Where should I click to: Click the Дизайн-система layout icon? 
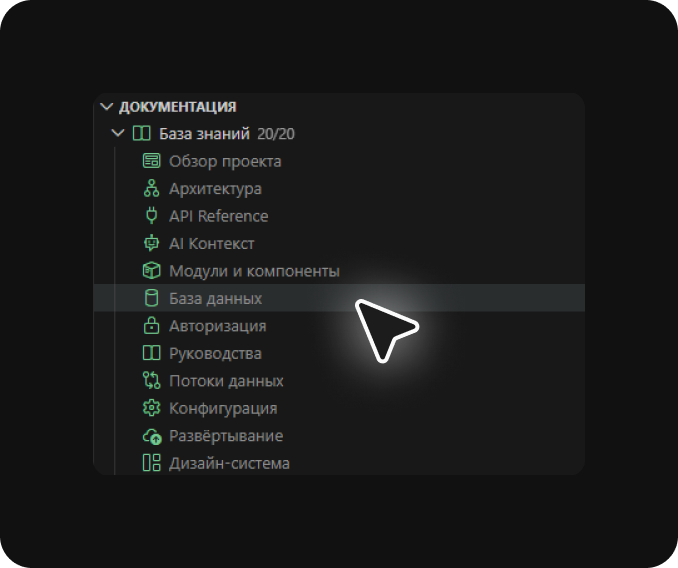click(x=151, y=463)
